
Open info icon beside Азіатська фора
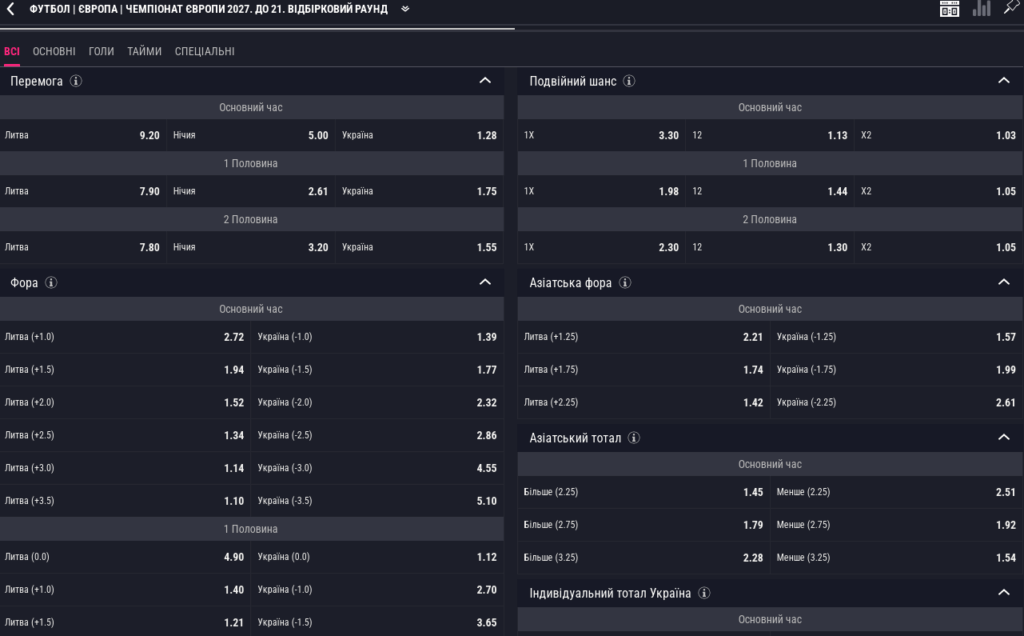[625, 283]
